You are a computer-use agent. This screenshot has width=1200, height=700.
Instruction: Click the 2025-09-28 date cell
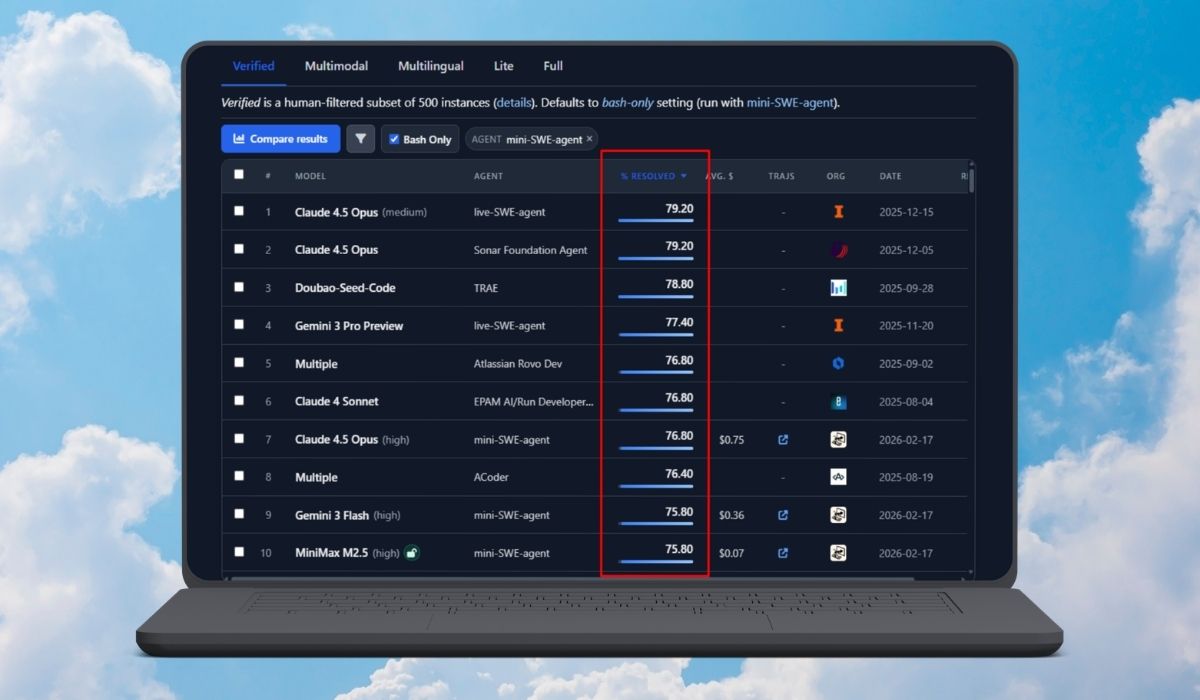pyautogui.click(x=907, y=288)
